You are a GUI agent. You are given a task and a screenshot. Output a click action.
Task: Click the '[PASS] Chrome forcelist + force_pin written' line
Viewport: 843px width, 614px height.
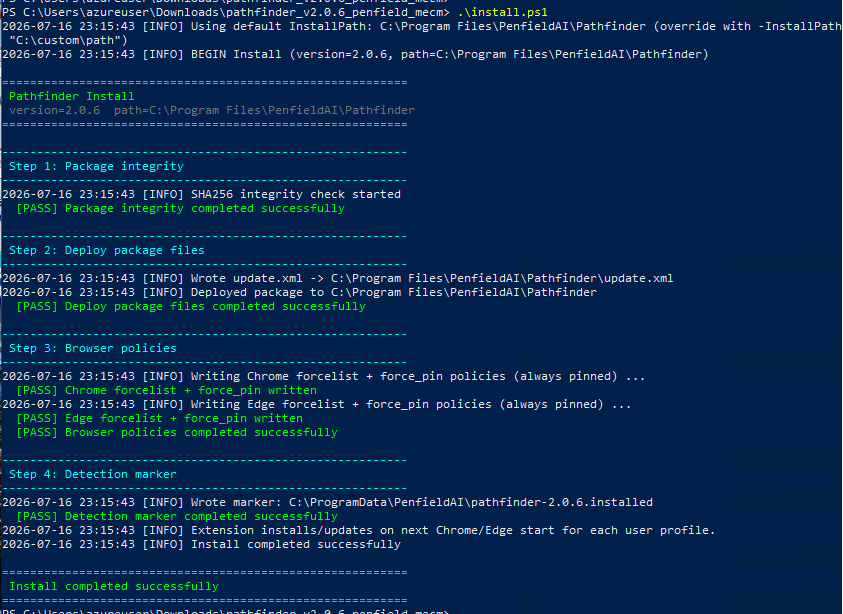click(x=166, y=390)
